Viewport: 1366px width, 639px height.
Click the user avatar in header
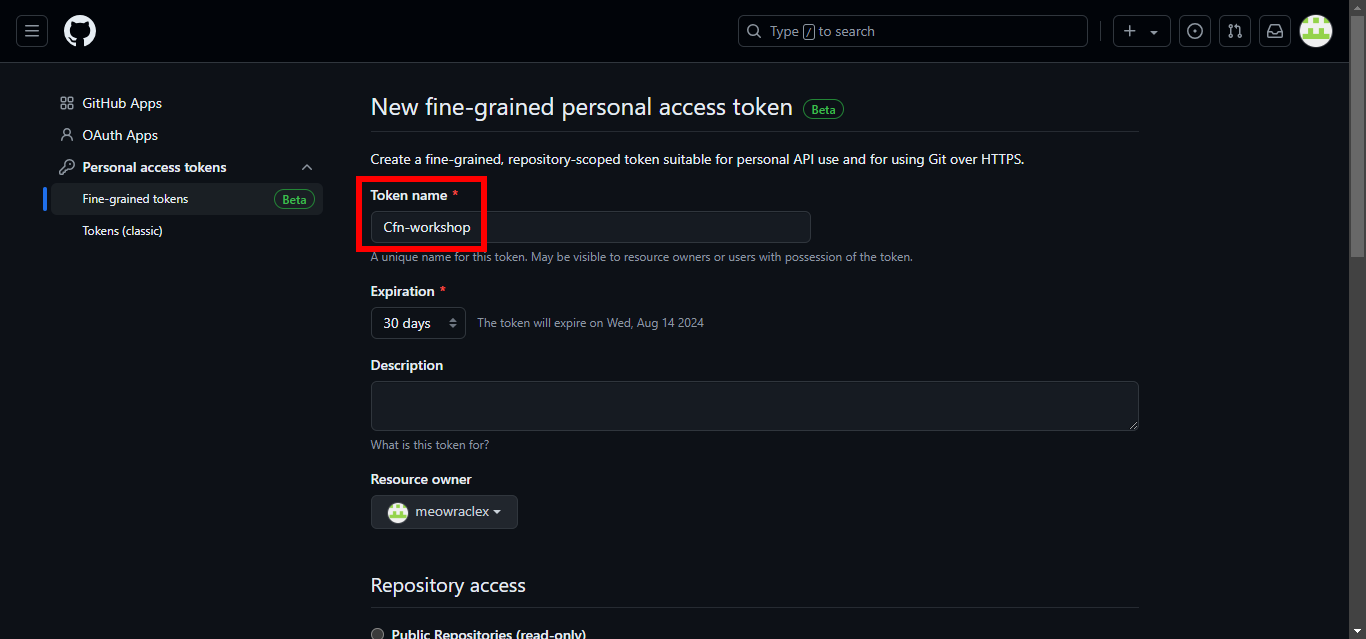(x=1316, y=31)
